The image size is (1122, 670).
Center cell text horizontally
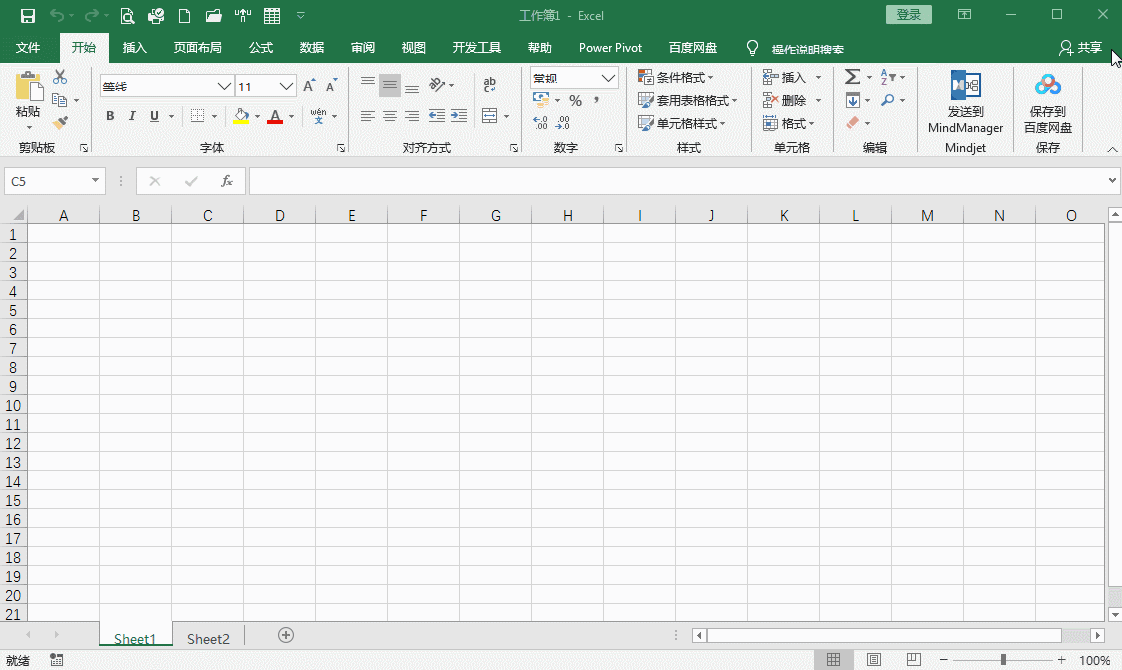click(390, 116)
